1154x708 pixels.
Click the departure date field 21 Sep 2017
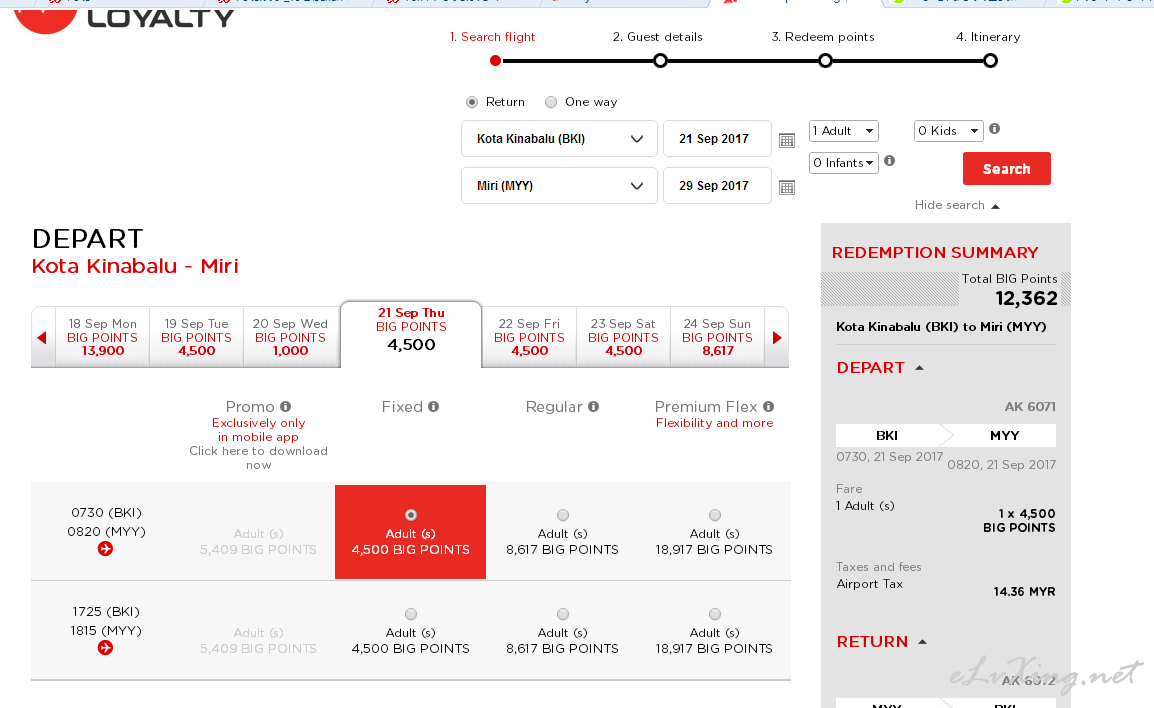click(717, 139)
